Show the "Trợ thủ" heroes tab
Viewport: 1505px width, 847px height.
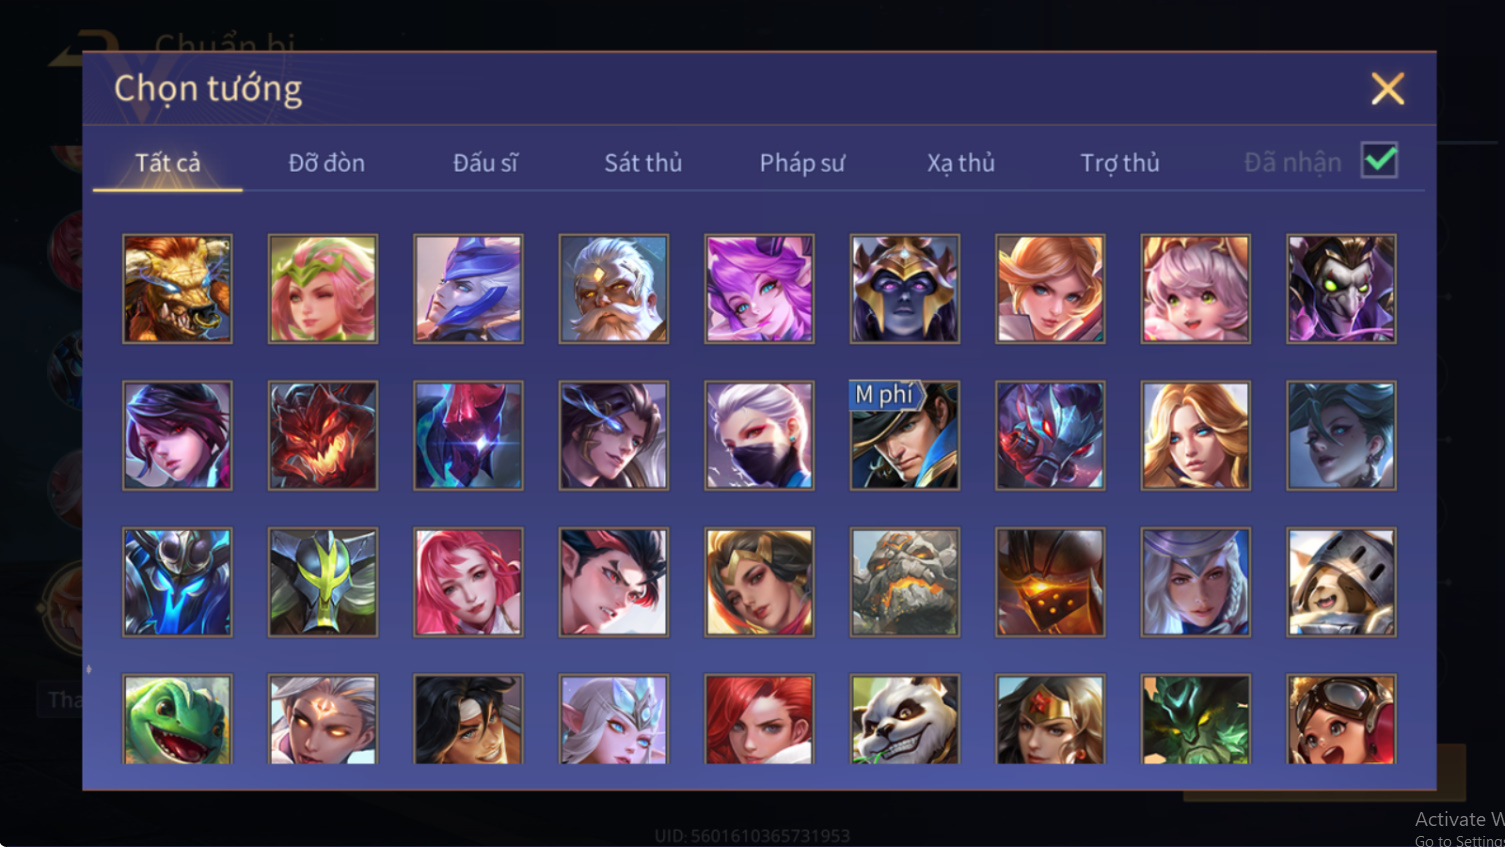[x=1120, y=162]
